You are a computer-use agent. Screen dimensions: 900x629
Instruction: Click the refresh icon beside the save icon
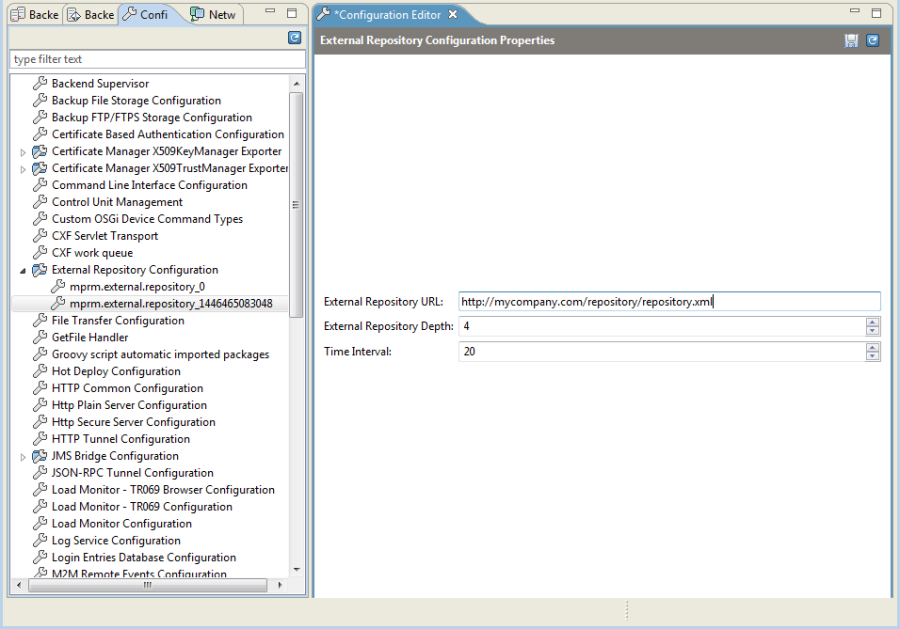pyautogui.click(x=872, y=40)
